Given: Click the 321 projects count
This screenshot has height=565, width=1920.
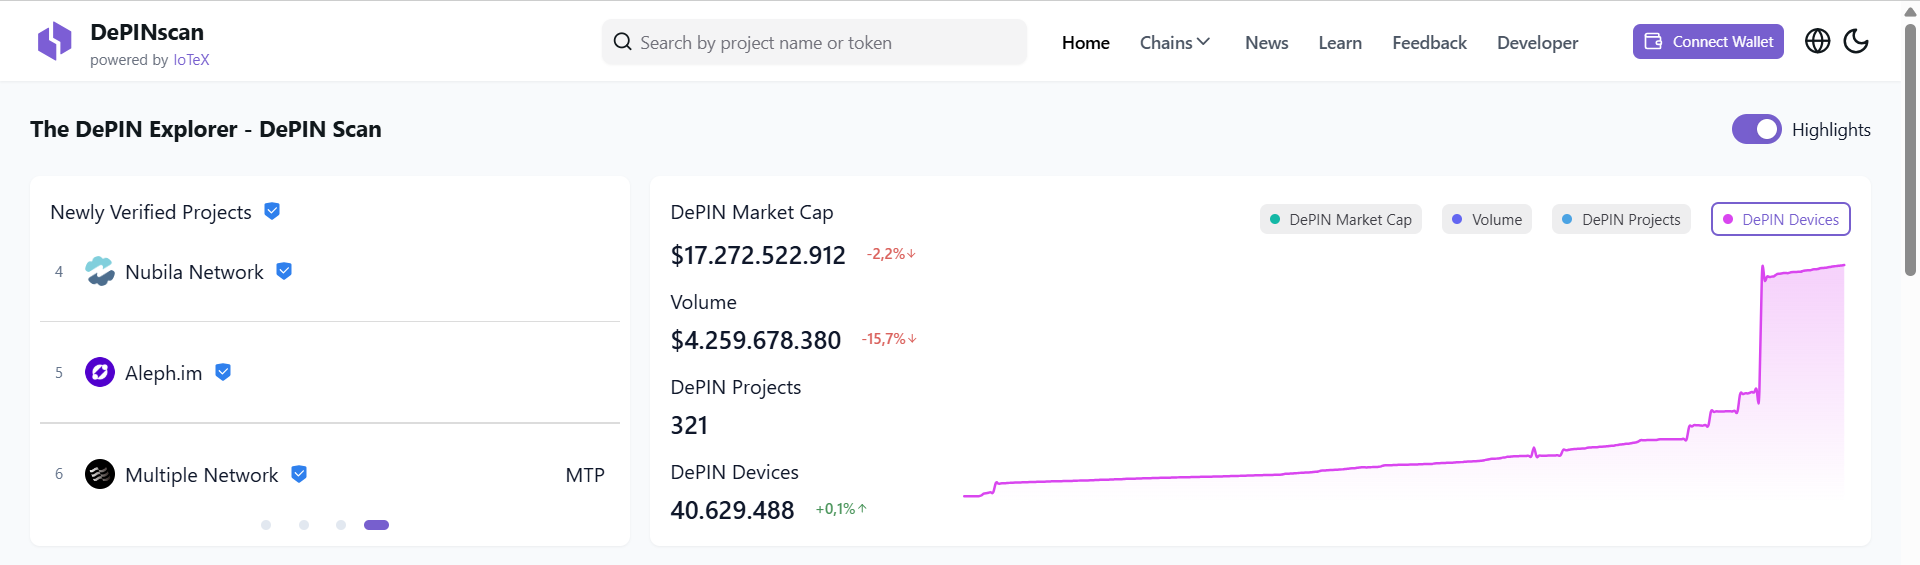Looking at the screenshot, I should pyautogui.click(x=689, y=425).
